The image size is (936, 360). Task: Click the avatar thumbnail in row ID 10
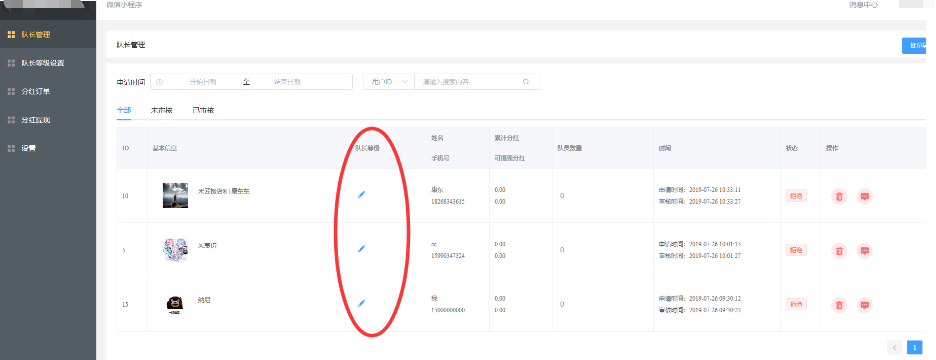[x=176, y=195]
